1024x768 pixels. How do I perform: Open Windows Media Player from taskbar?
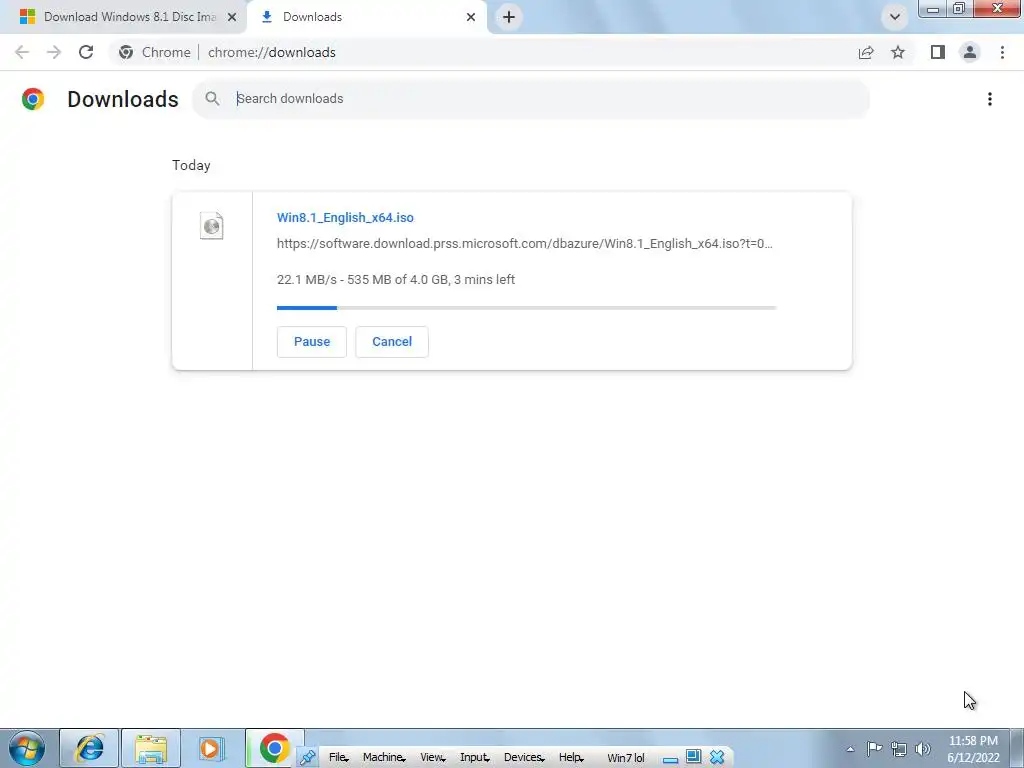click(210, 748)
